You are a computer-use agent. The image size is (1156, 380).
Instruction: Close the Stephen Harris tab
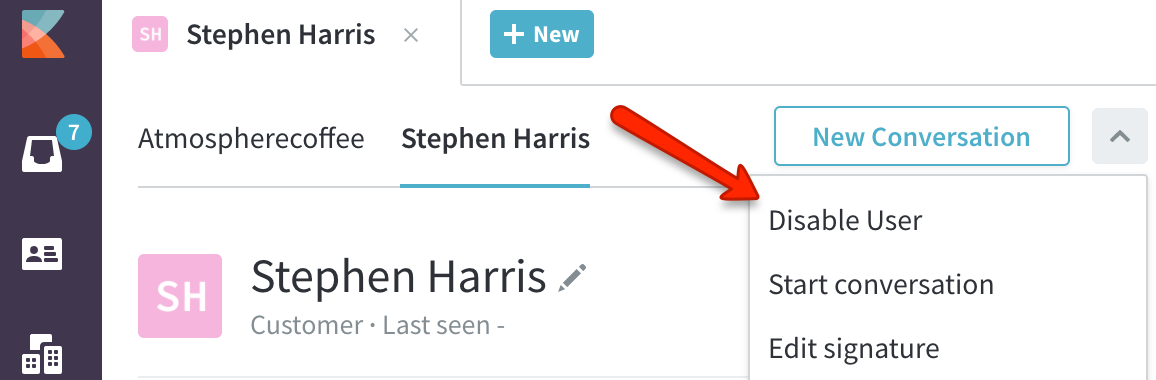pyautogui.click(x=411, y=35)
